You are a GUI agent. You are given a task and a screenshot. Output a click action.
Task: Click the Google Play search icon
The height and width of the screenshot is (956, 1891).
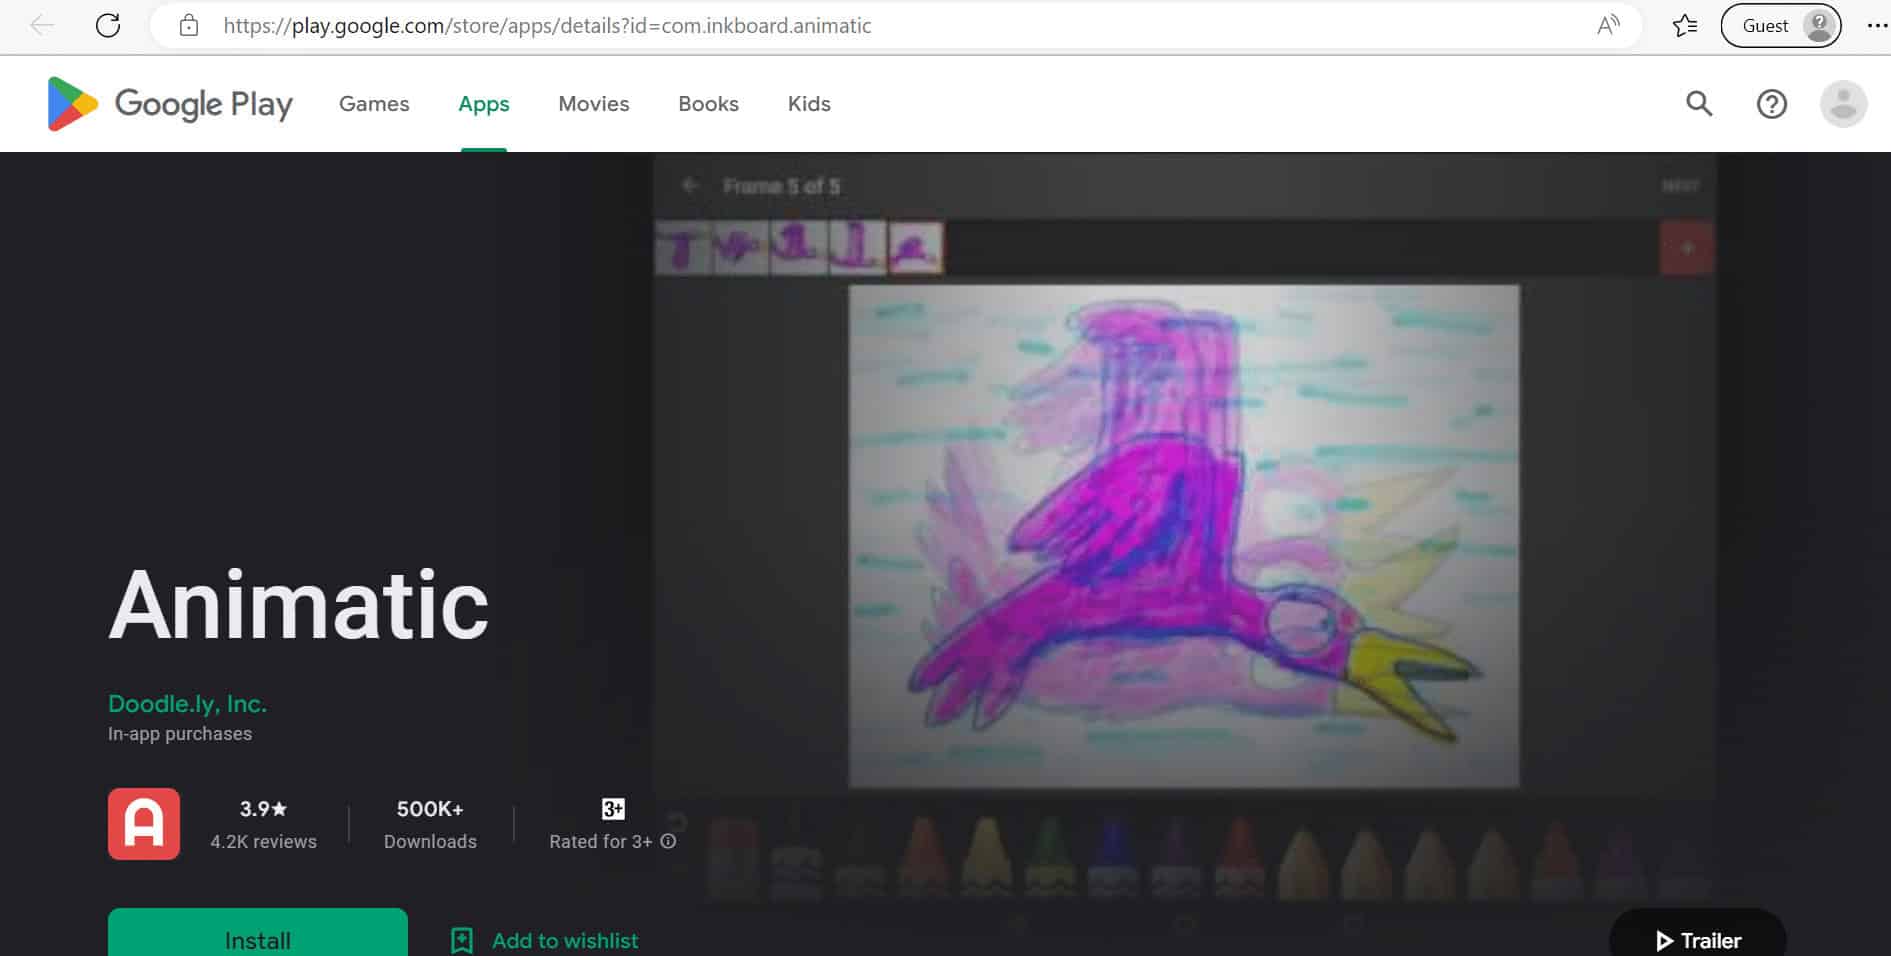point(1699,103)
